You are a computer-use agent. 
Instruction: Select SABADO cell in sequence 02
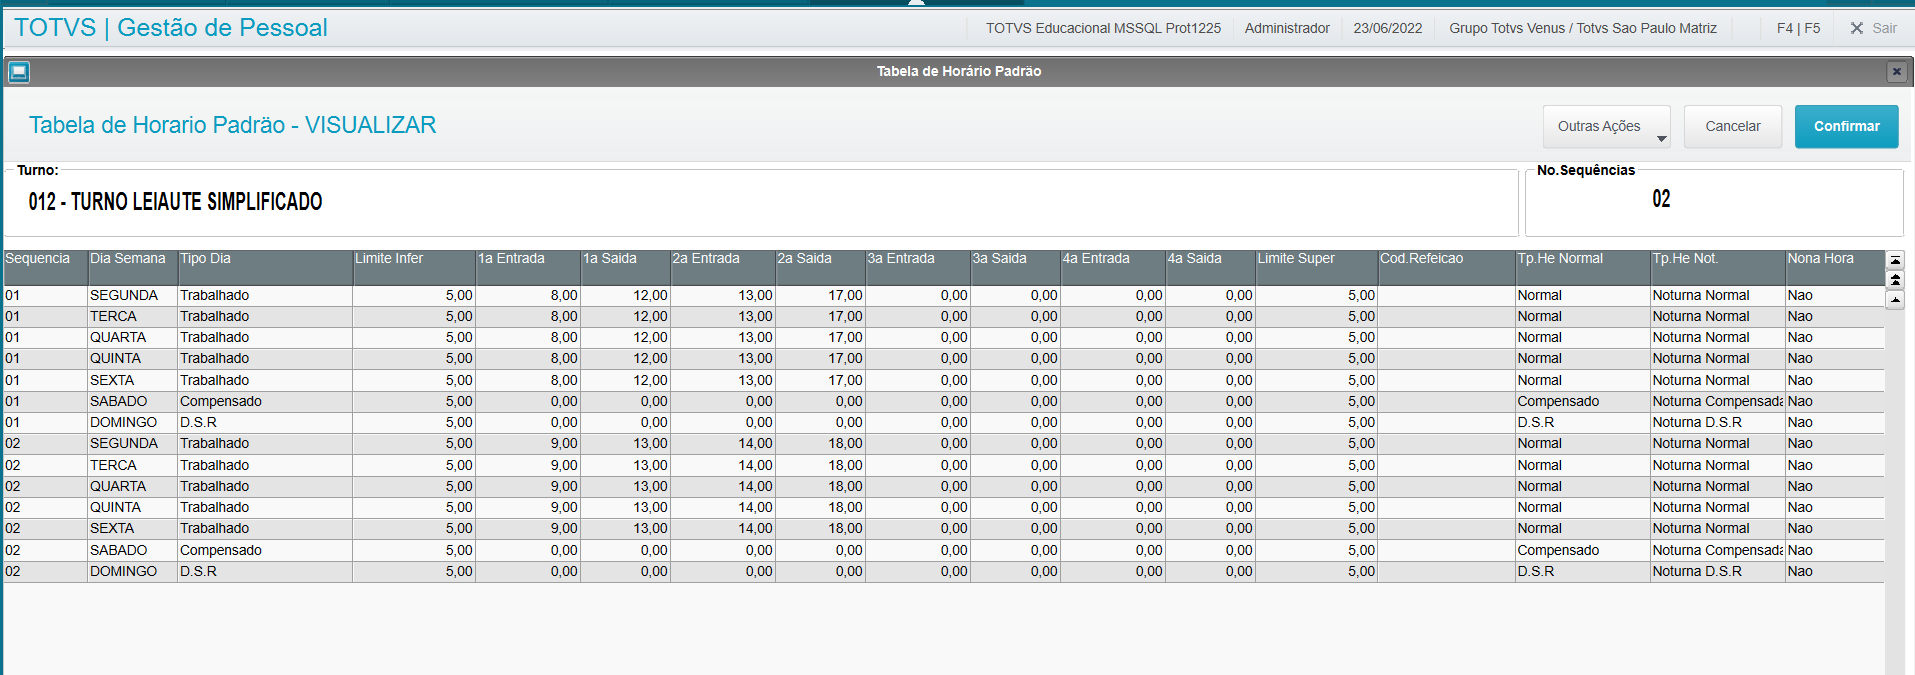tap(132, 550)
